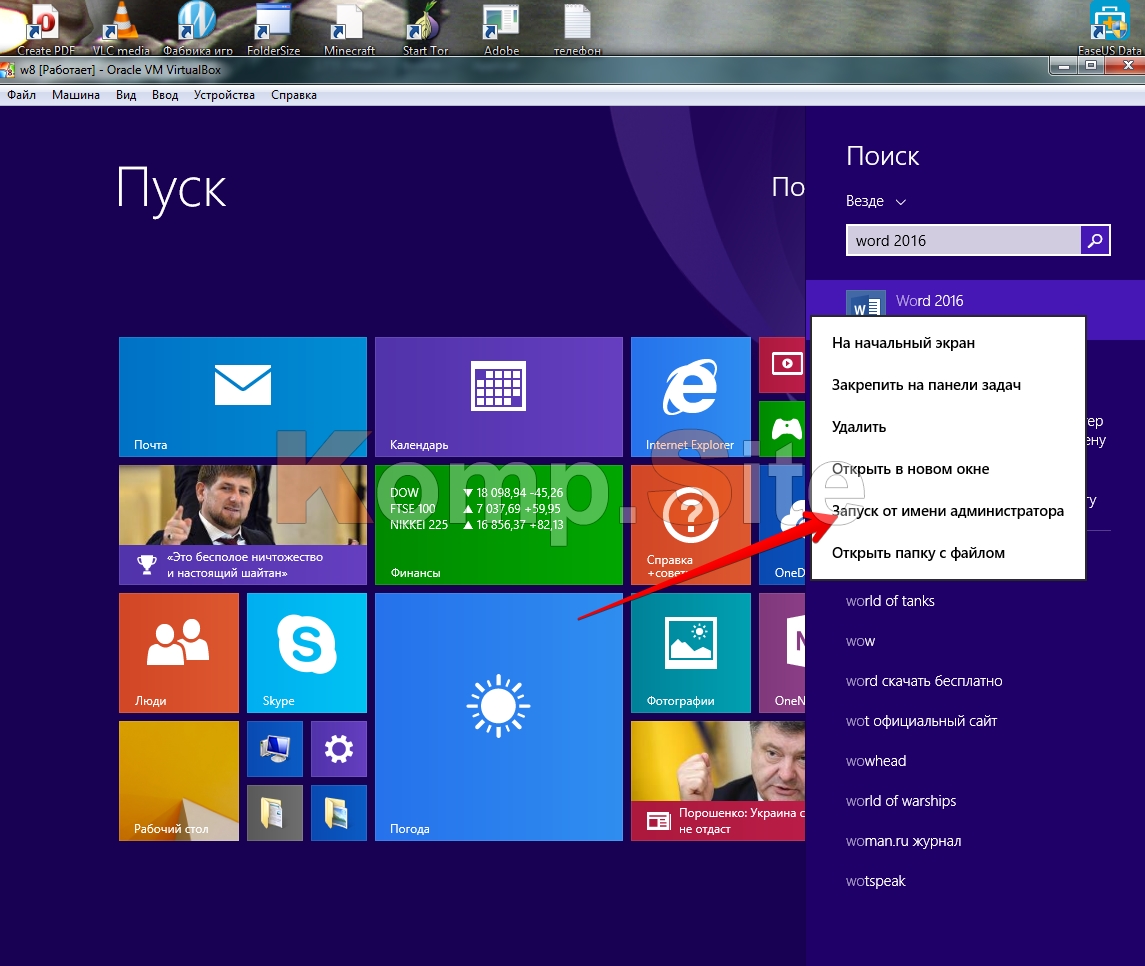Open the Kadyrov news headline tile
The width and height of the screenshot is (1145, 966).
[x=242, y=524]
